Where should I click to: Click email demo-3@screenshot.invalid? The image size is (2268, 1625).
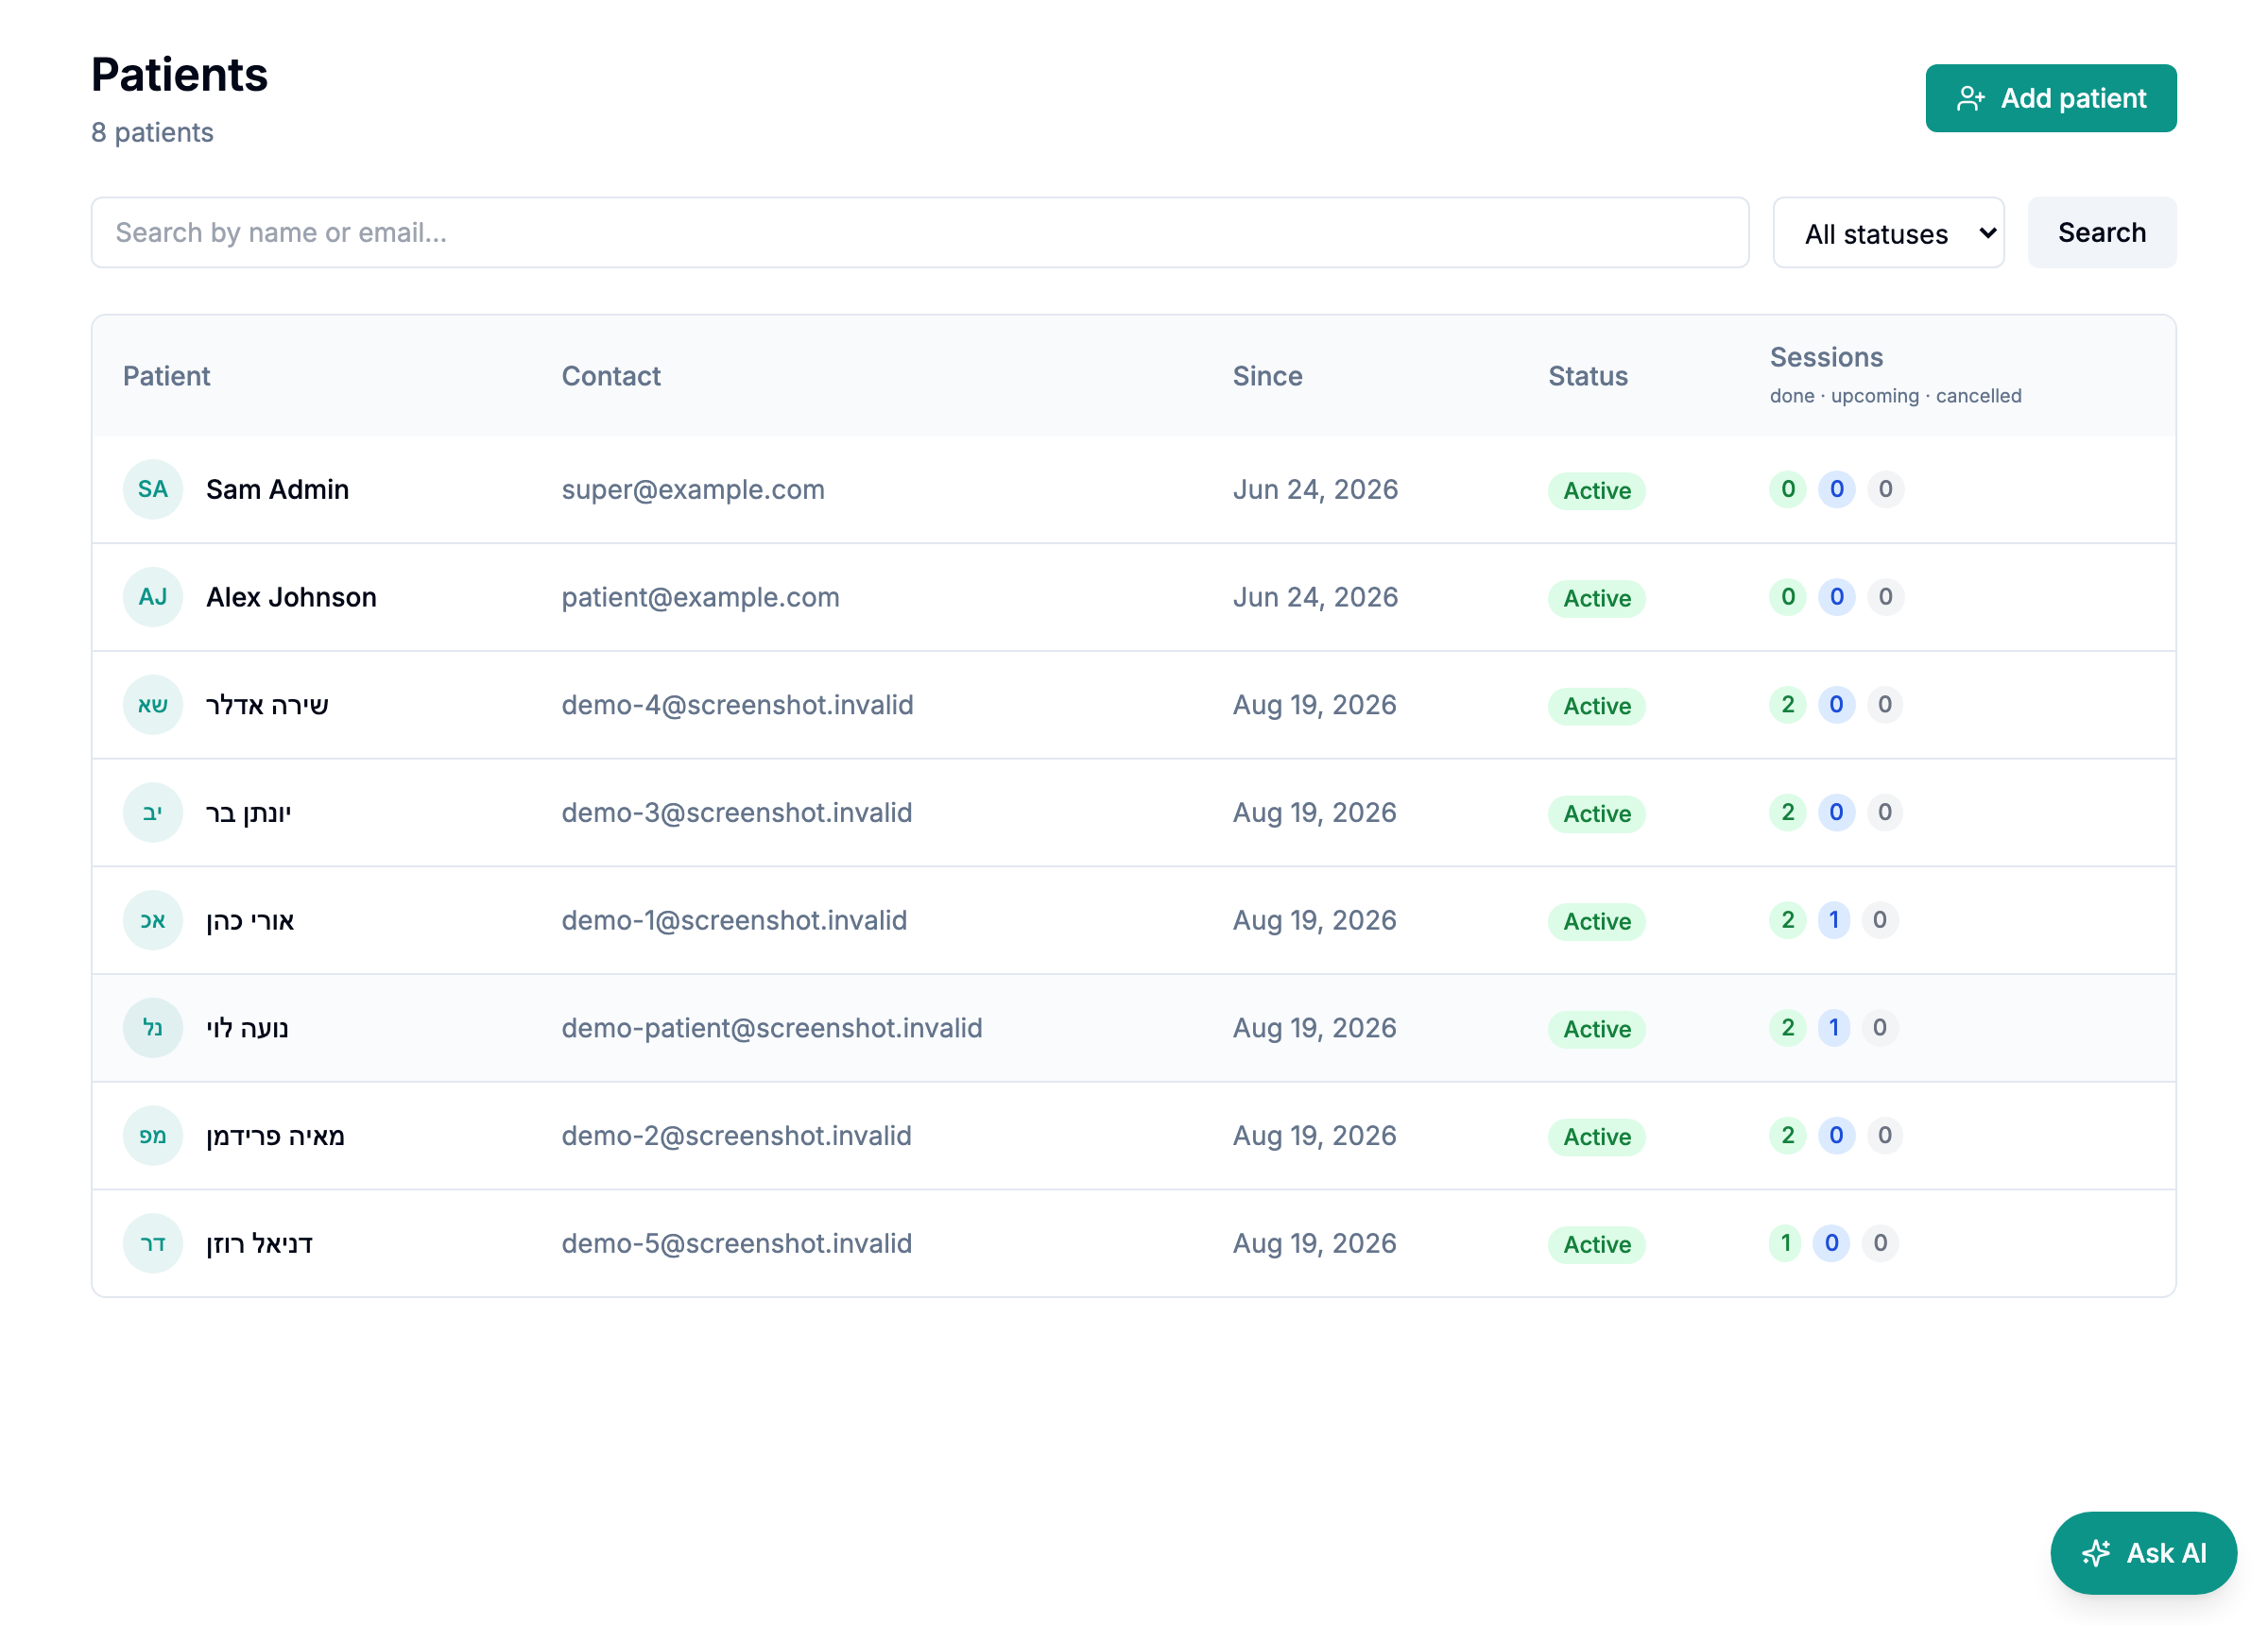tap(736, 812)
